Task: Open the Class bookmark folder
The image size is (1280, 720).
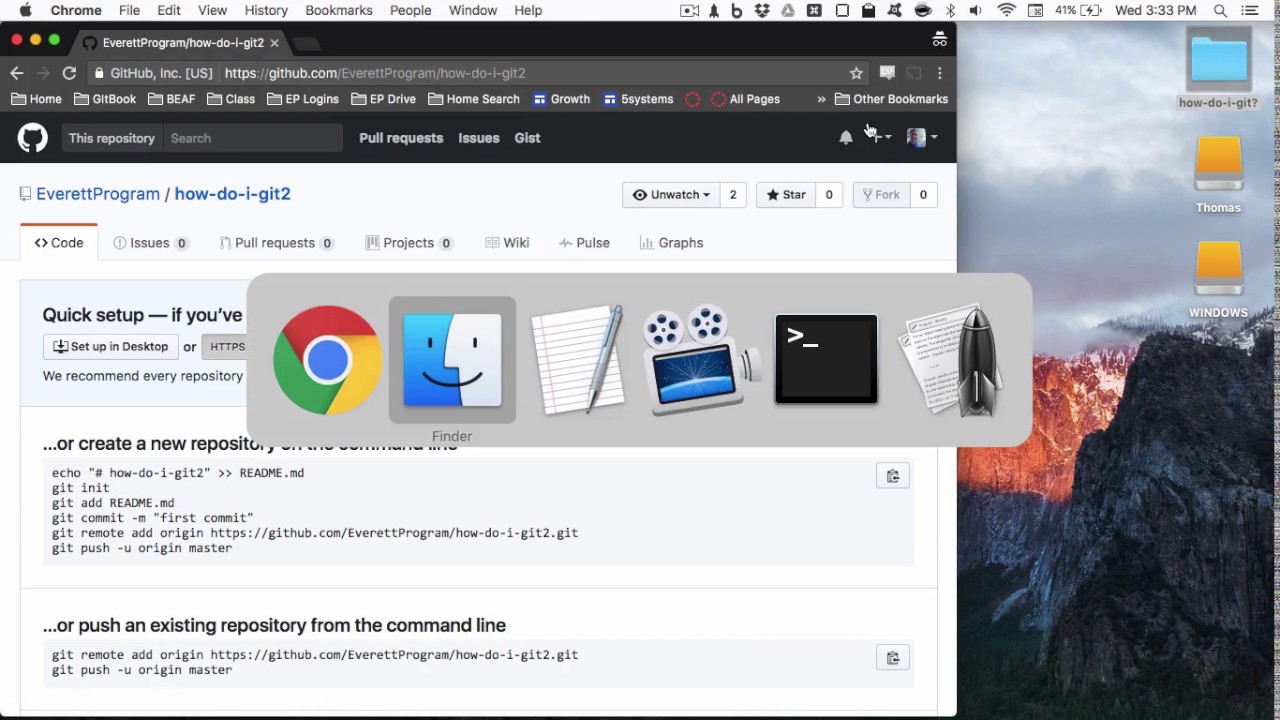Action: click(230, 99)
